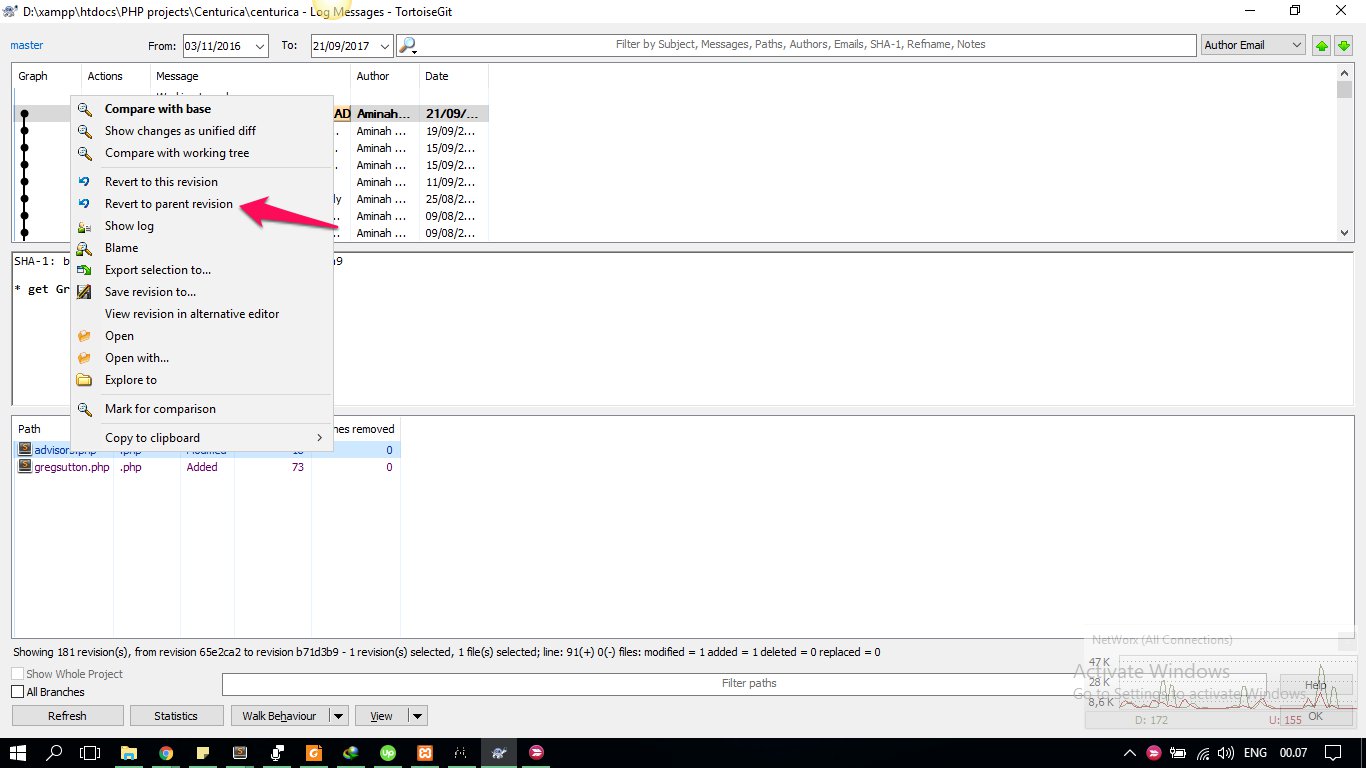Click the Refresh button
The width and height of the screenshot is (1366, 768).
68,716
